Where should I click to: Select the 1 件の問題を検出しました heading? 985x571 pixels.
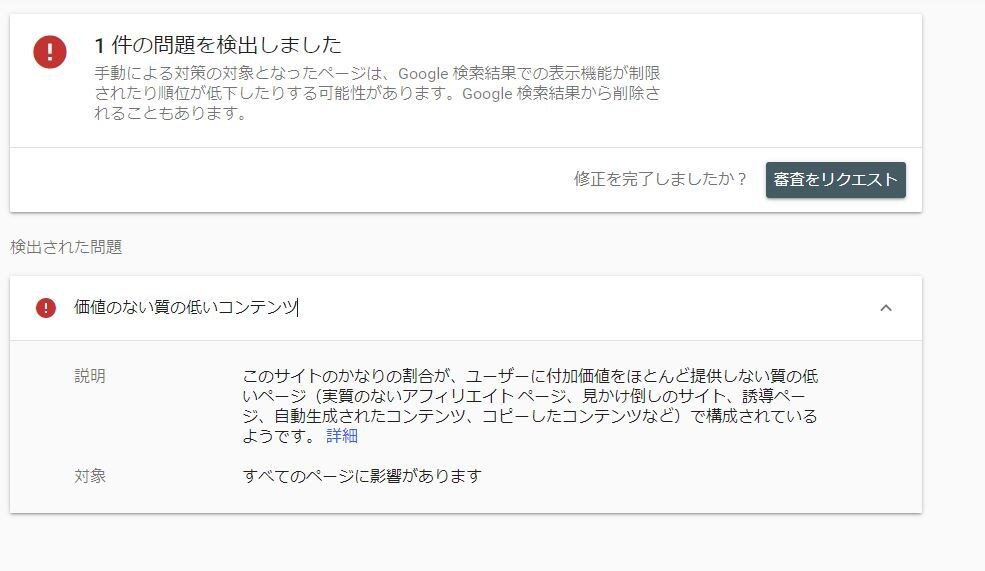pyautogui.click(x=218, y=45)
